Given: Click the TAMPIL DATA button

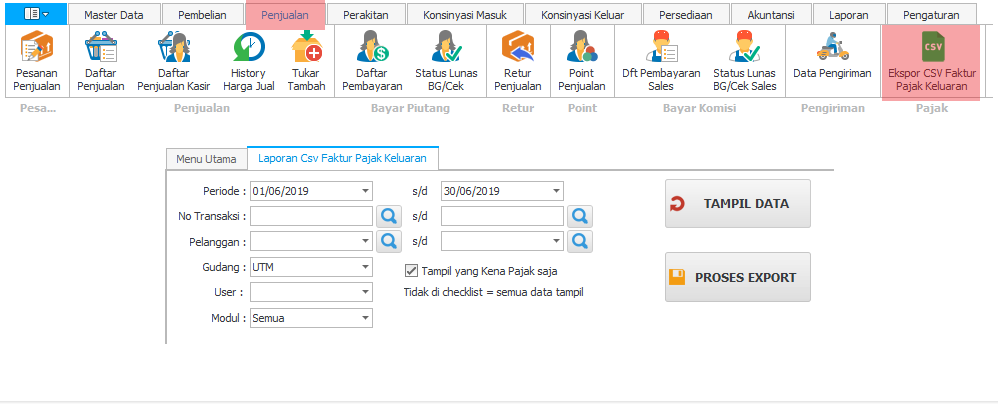Looking at the screenshot, I should tap(737, 204).
